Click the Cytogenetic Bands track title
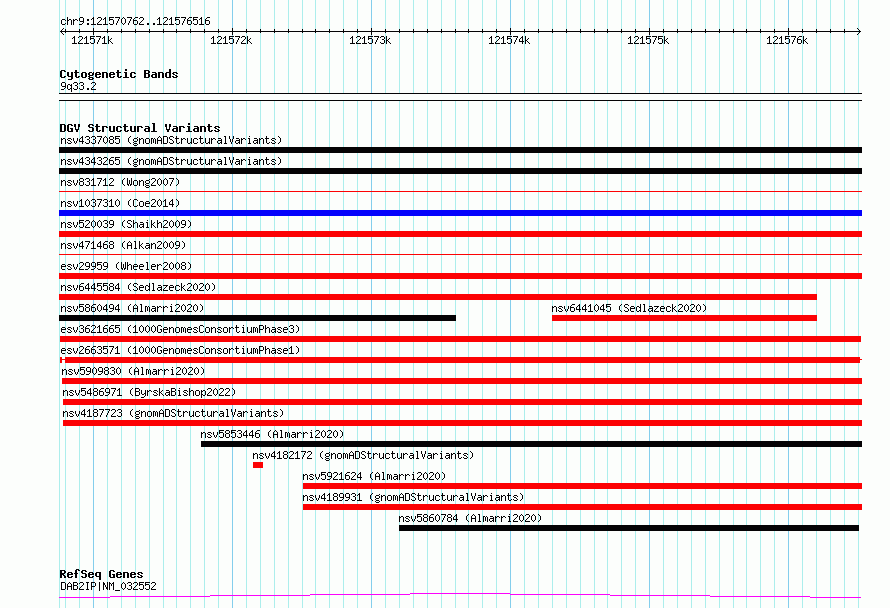 119,74
